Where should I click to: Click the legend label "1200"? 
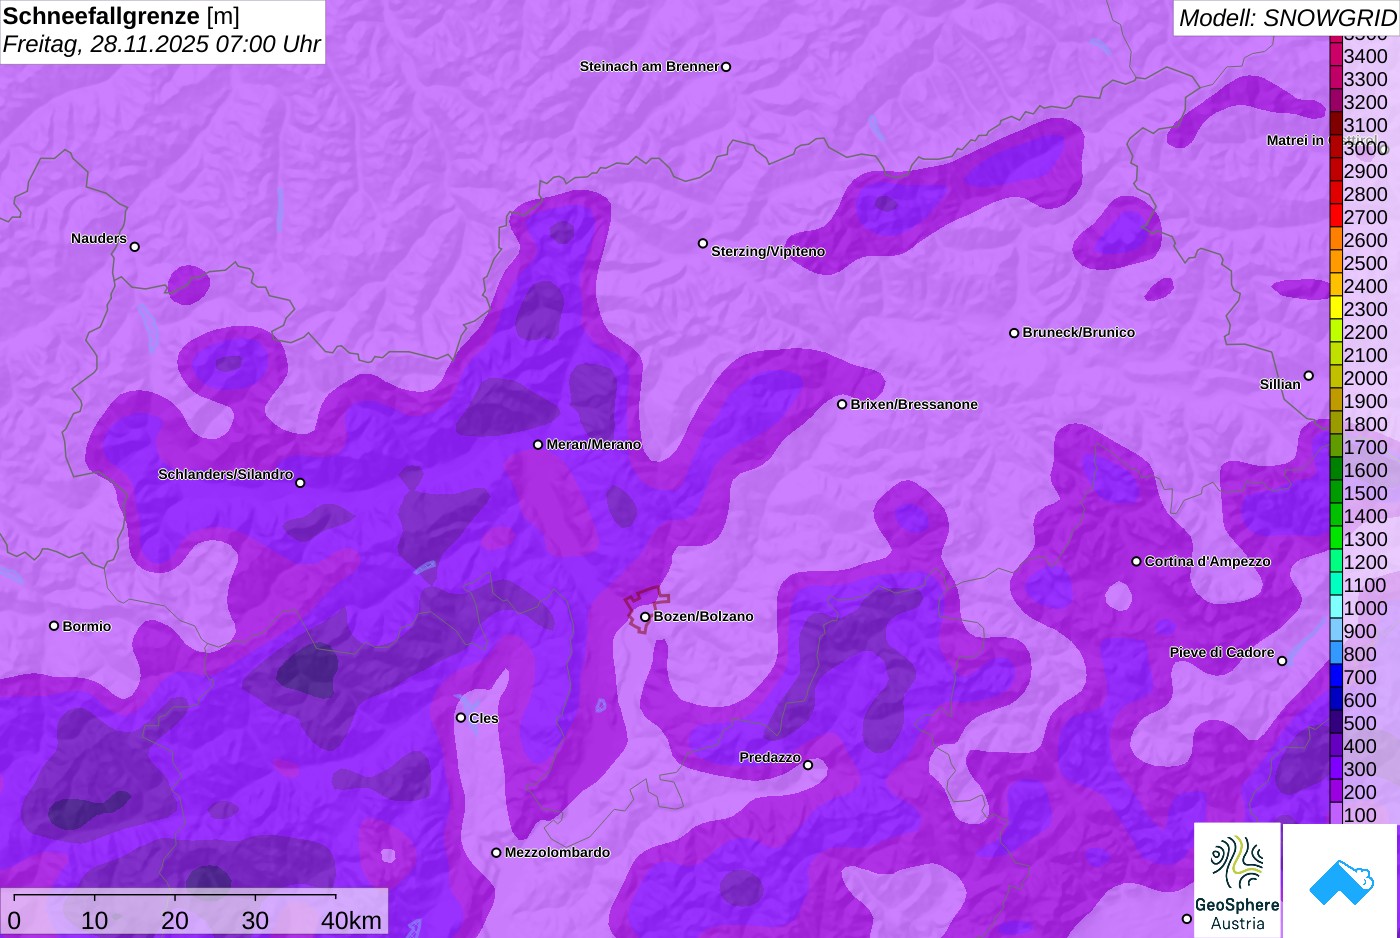coord(1365,562)
